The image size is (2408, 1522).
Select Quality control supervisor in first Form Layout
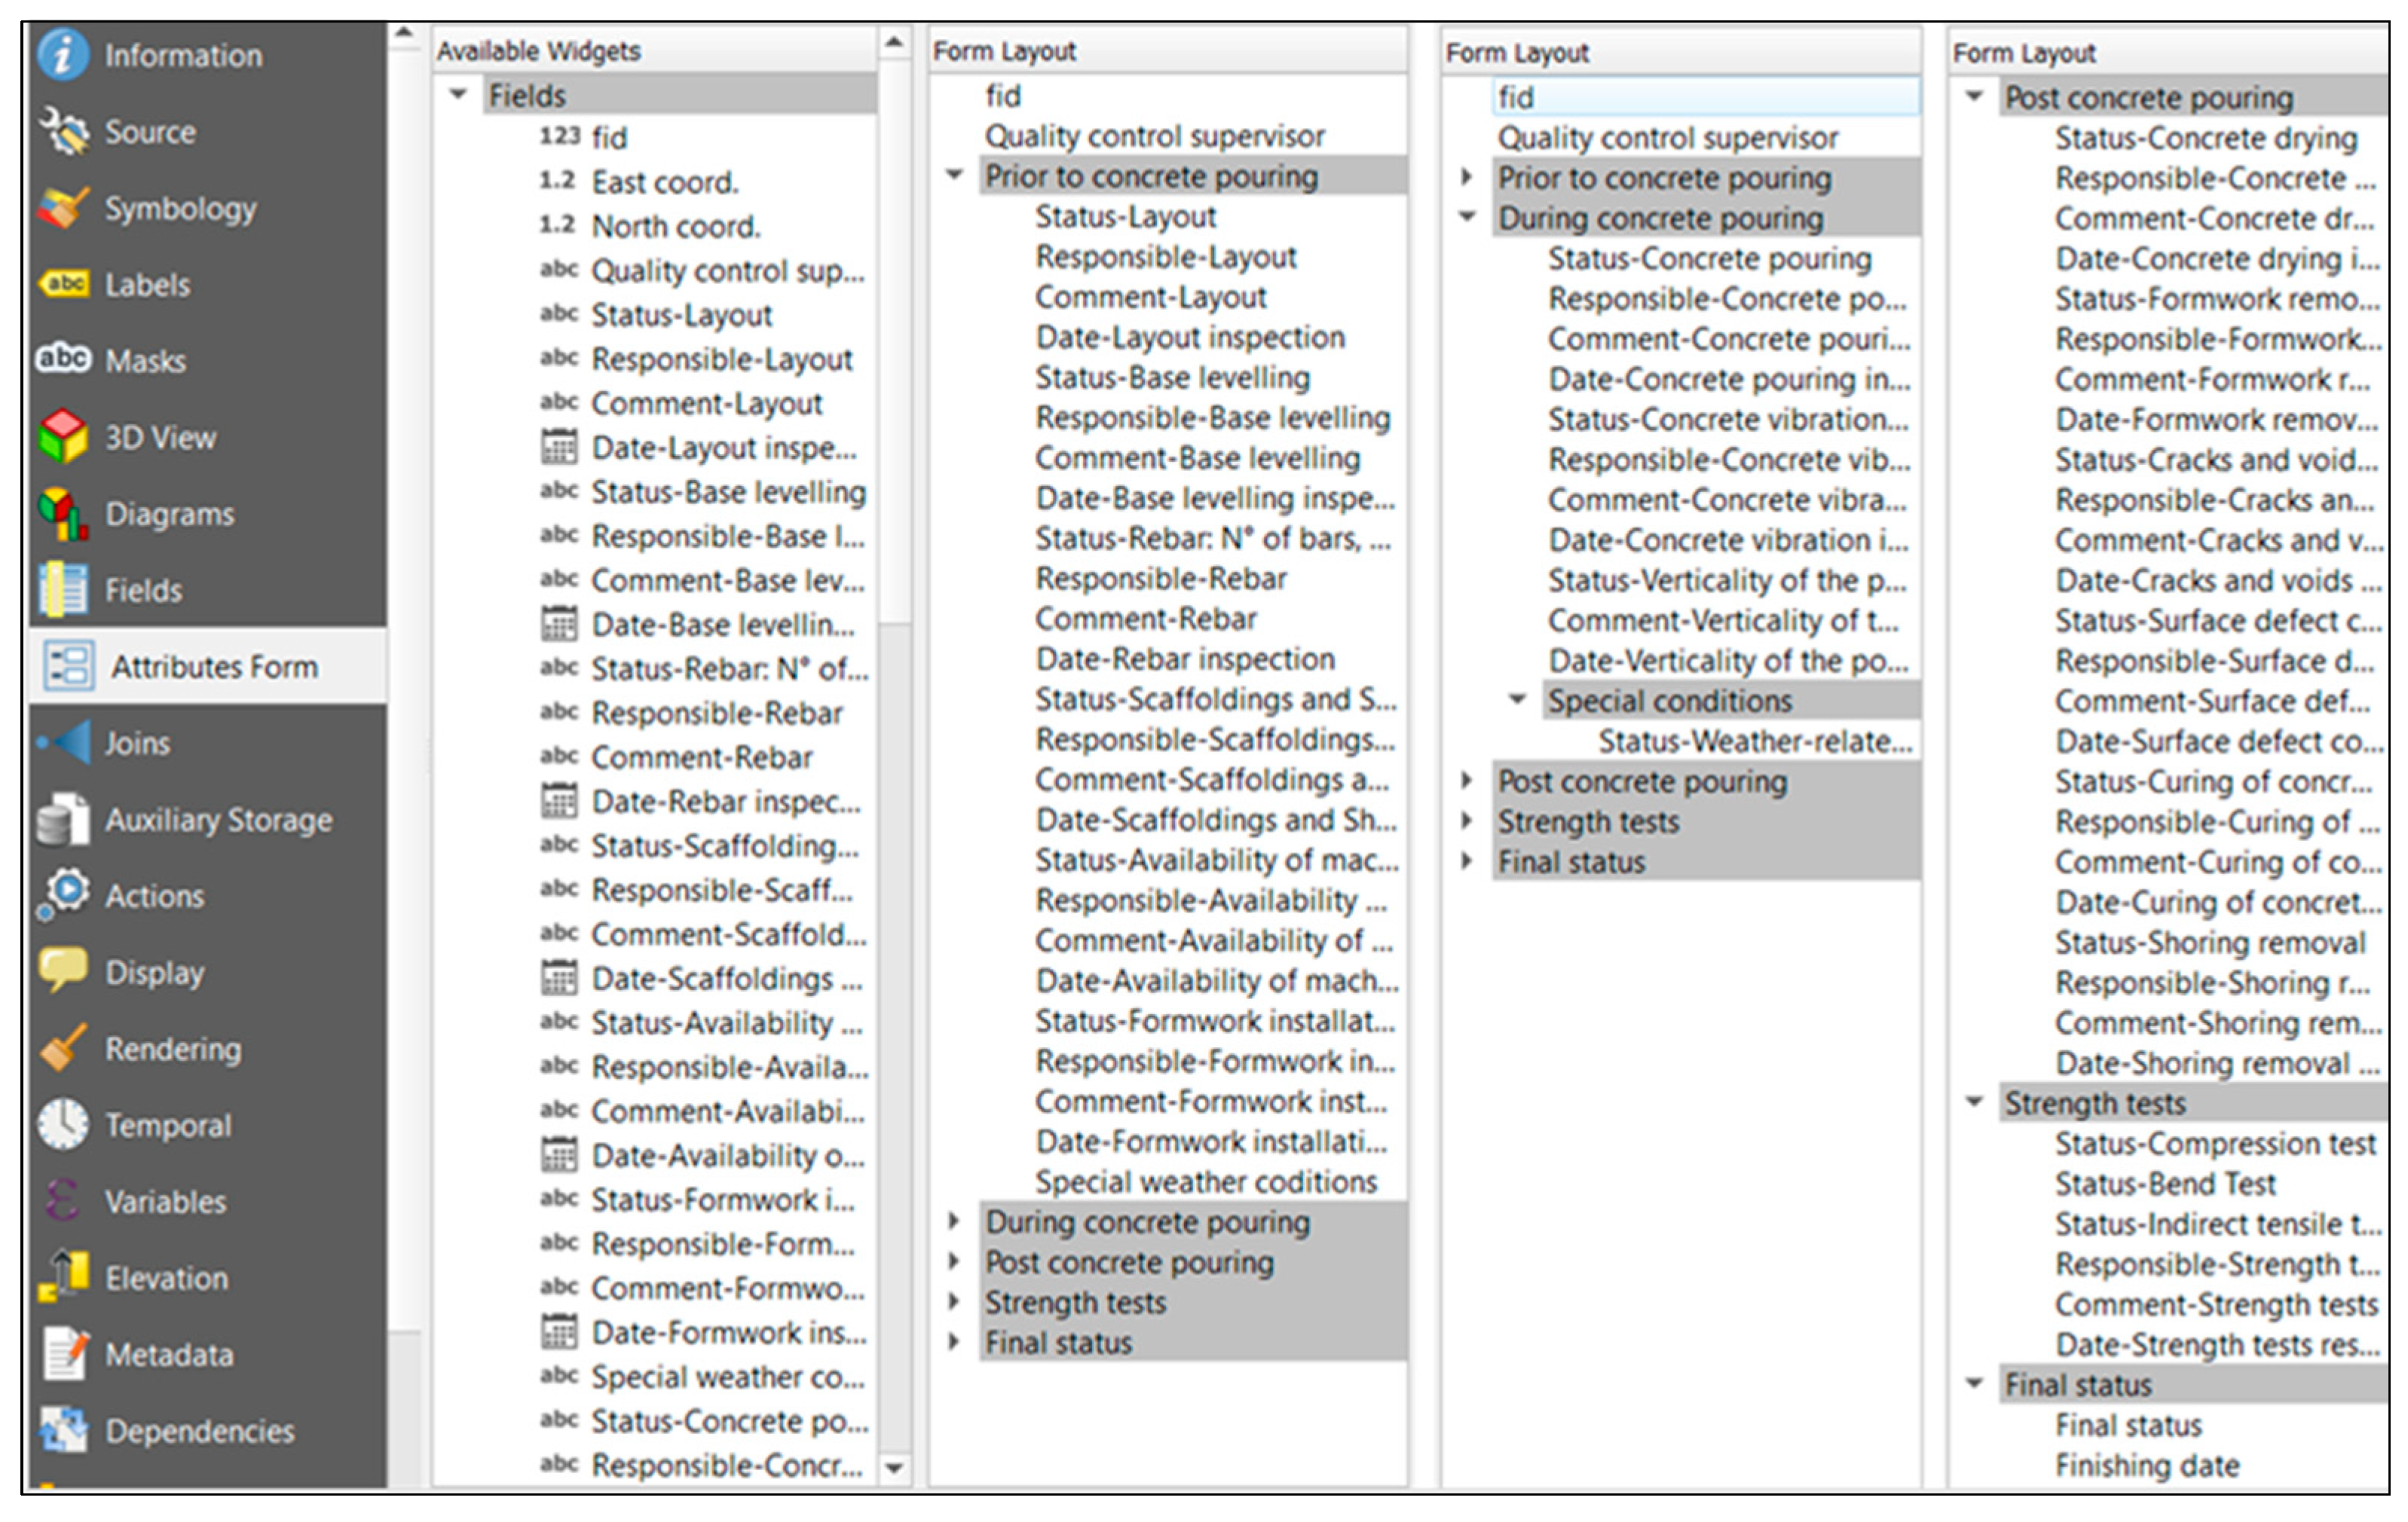click(x=1155, y=136)
